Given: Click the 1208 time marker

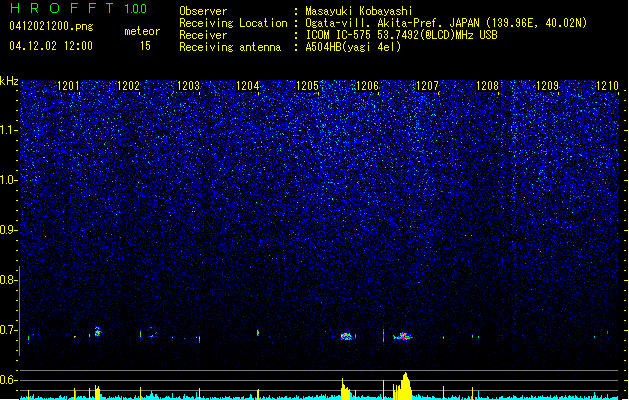Looking at the screenshot, I should pyautogui.click(x=487, y=86).
